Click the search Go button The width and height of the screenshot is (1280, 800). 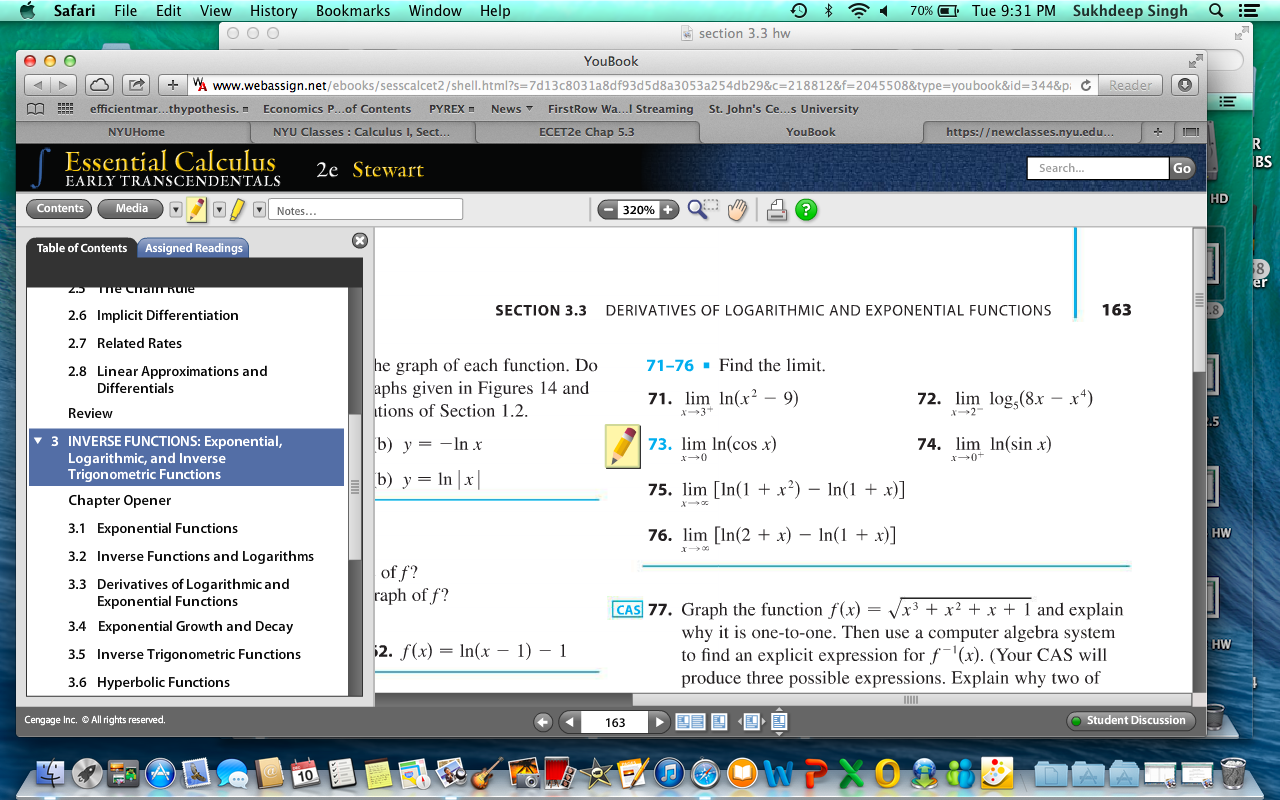1182,169
